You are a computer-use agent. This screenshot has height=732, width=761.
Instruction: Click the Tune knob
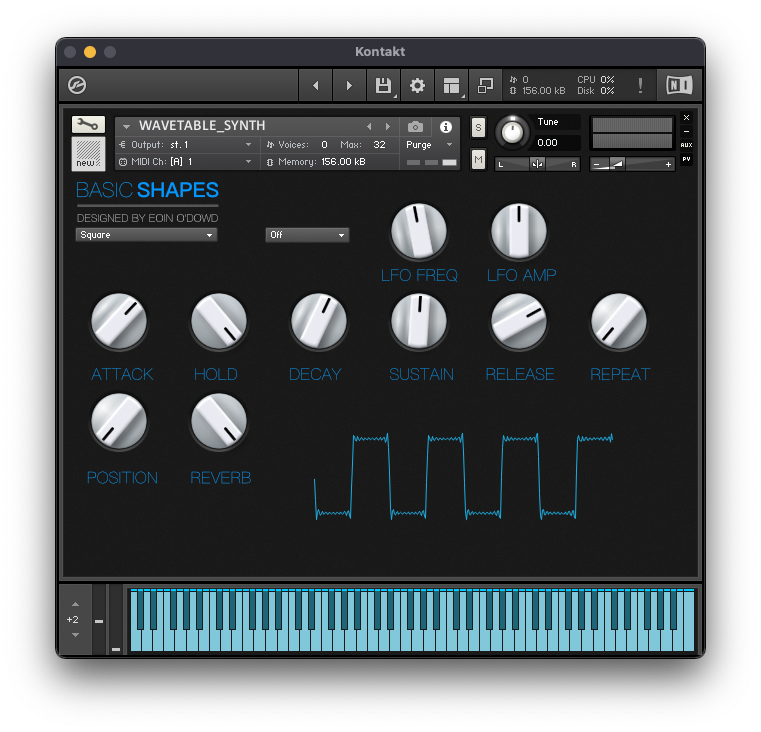click(x=512, y=132)
